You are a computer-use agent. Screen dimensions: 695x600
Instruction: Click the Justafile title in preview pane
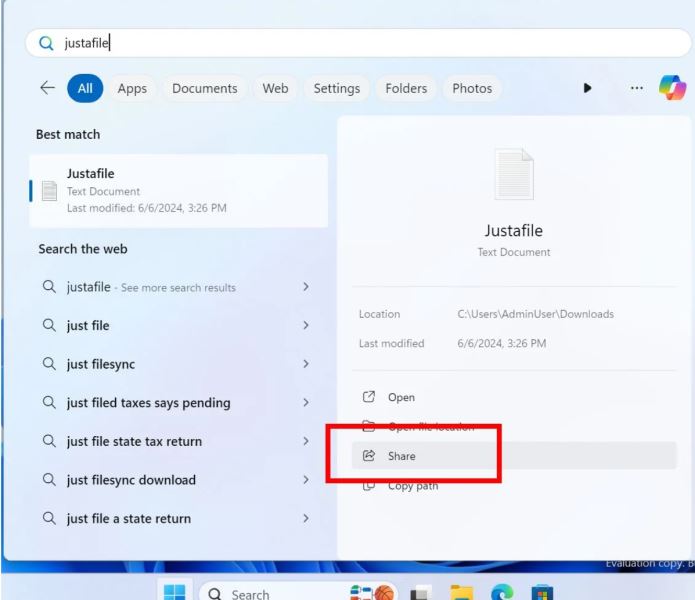[513, 230]
